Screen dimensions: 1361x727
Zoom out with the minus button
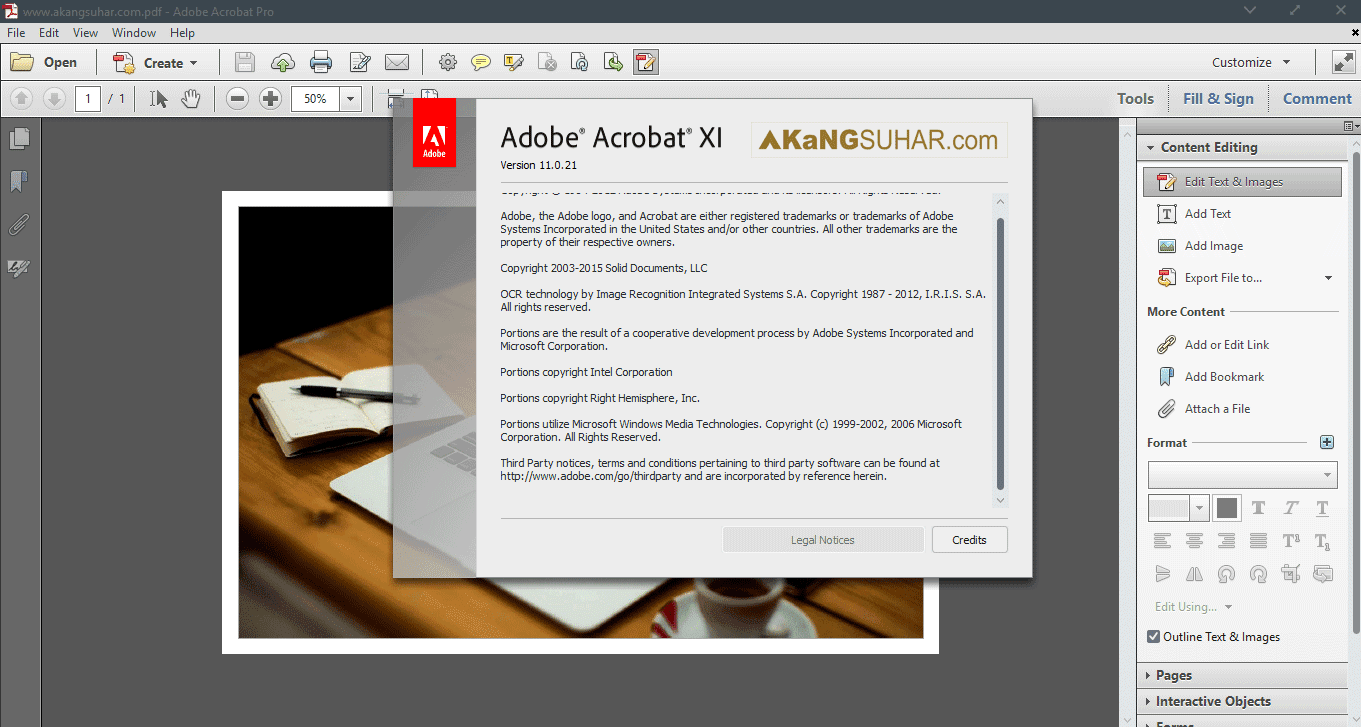point(237,98)
